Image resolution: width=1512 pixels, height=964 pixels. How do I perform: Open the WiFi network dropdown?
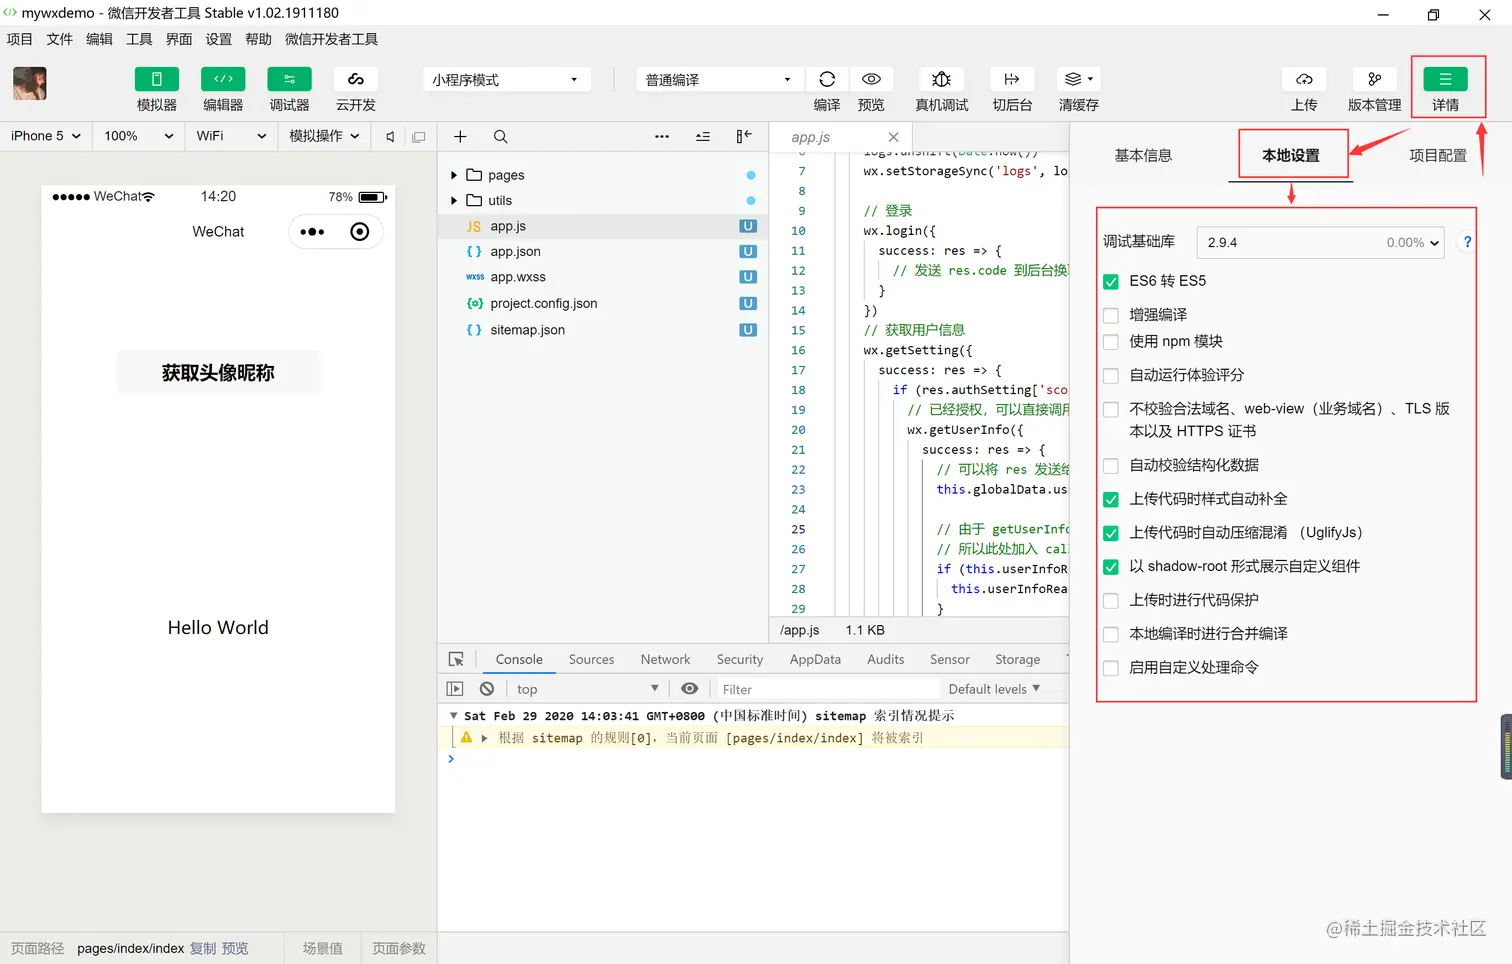pos(231,136)
